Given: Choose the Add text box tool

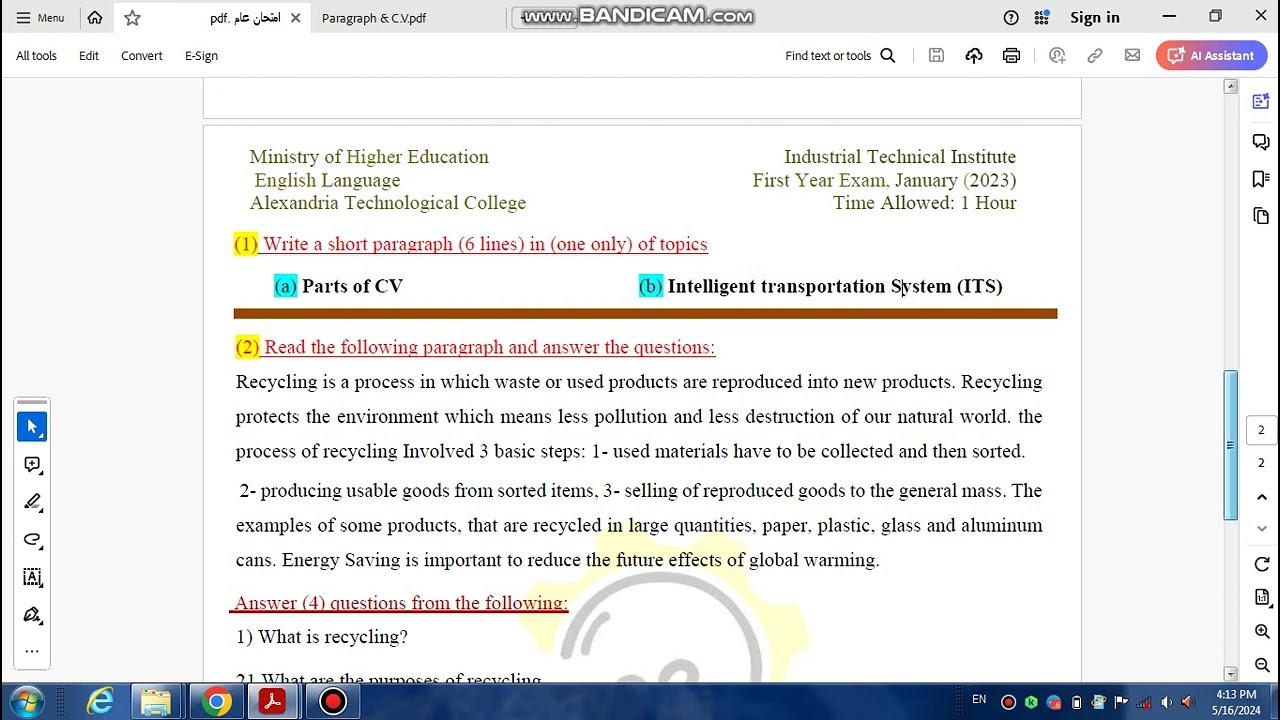Looking at the screenshot, I should (x=32, y=577).
